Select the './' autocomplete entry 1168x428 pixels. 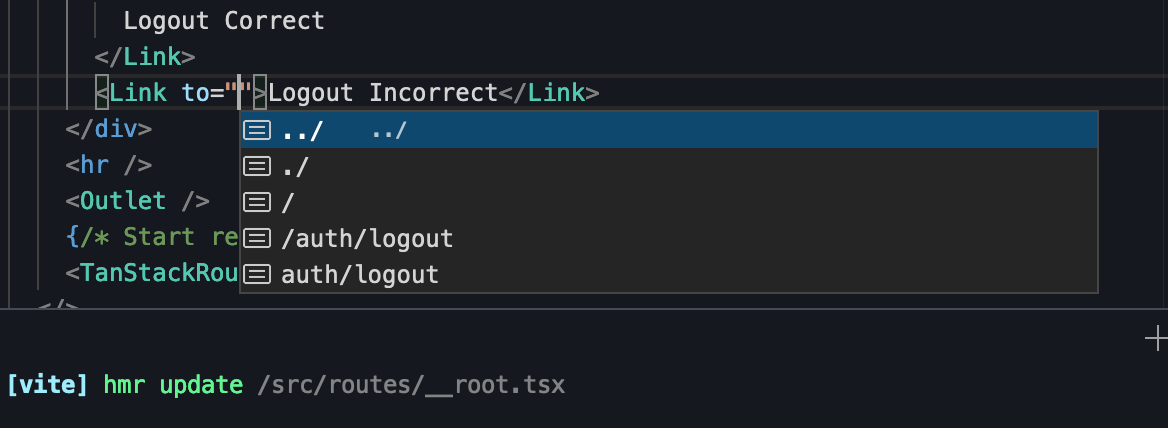pyautogui.click(x=668, y=166)
